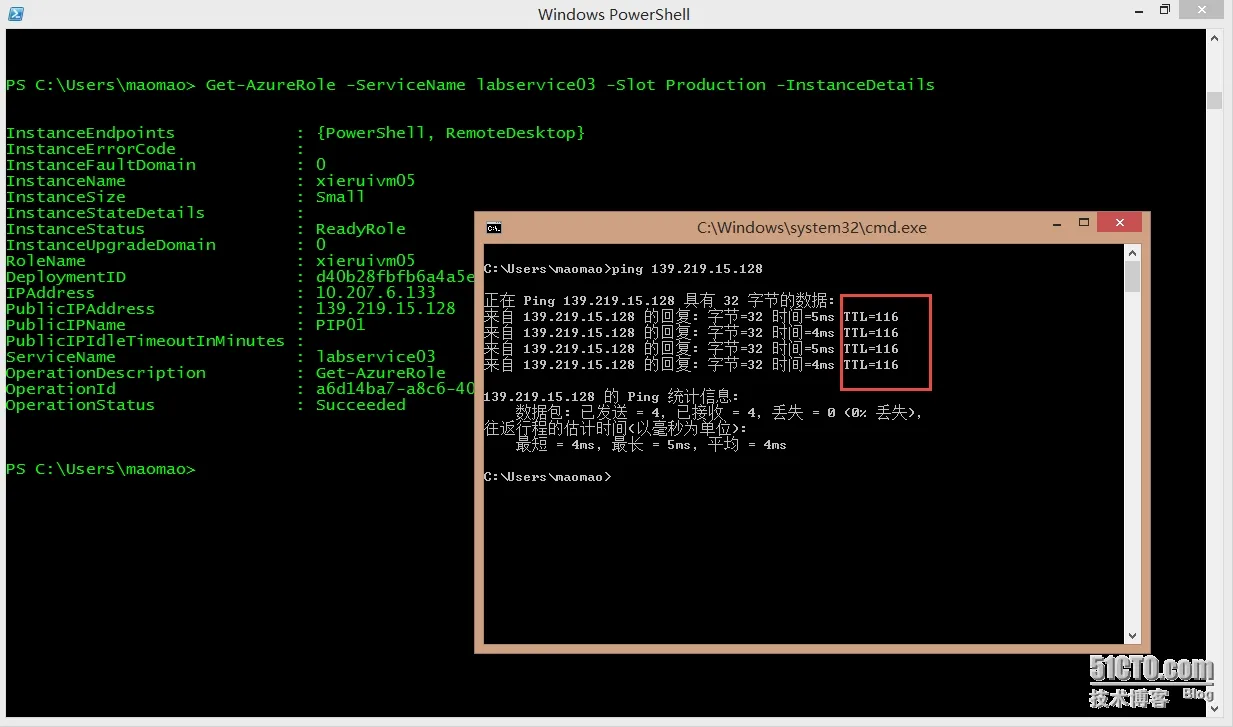The height and width of the screenshot is (727, 1233).
Task: Close the cmd.exe window
Action: 1119,223
